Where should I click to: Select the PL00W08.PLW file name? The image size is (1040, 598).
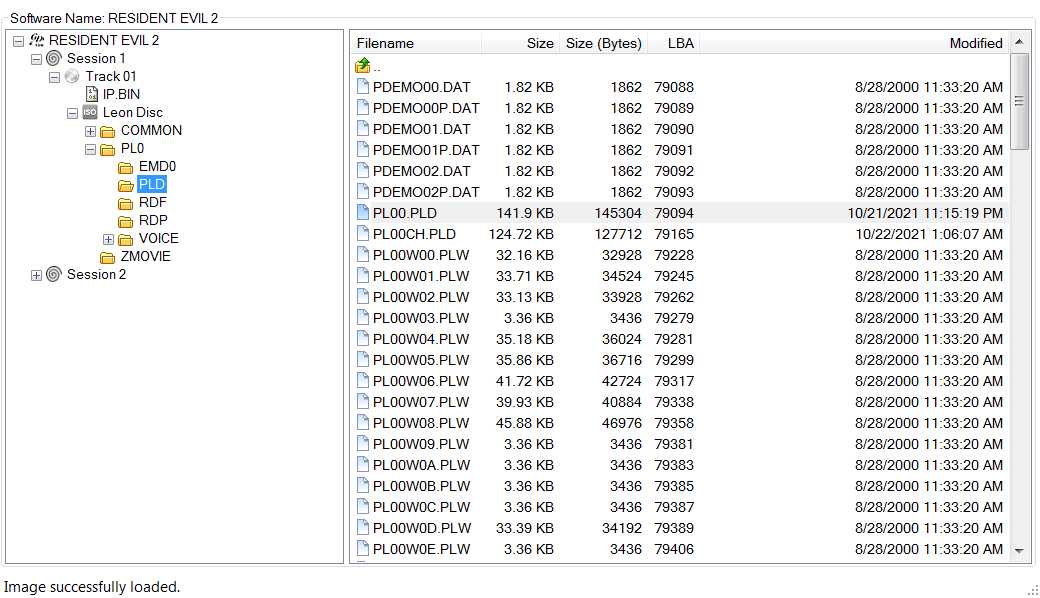(x=421, y=423)
